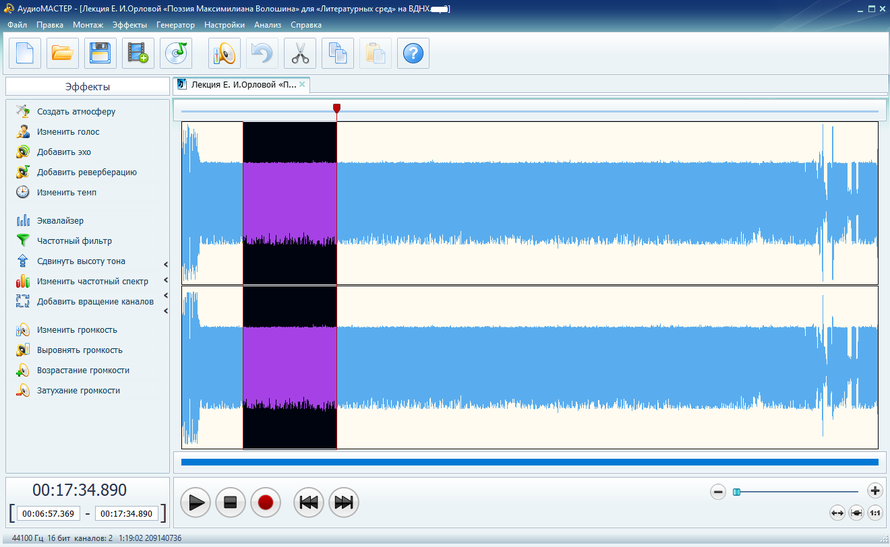890x547 pixels.
Task: Click the icon next to Выровнять громкость
Action: (23, 350)
